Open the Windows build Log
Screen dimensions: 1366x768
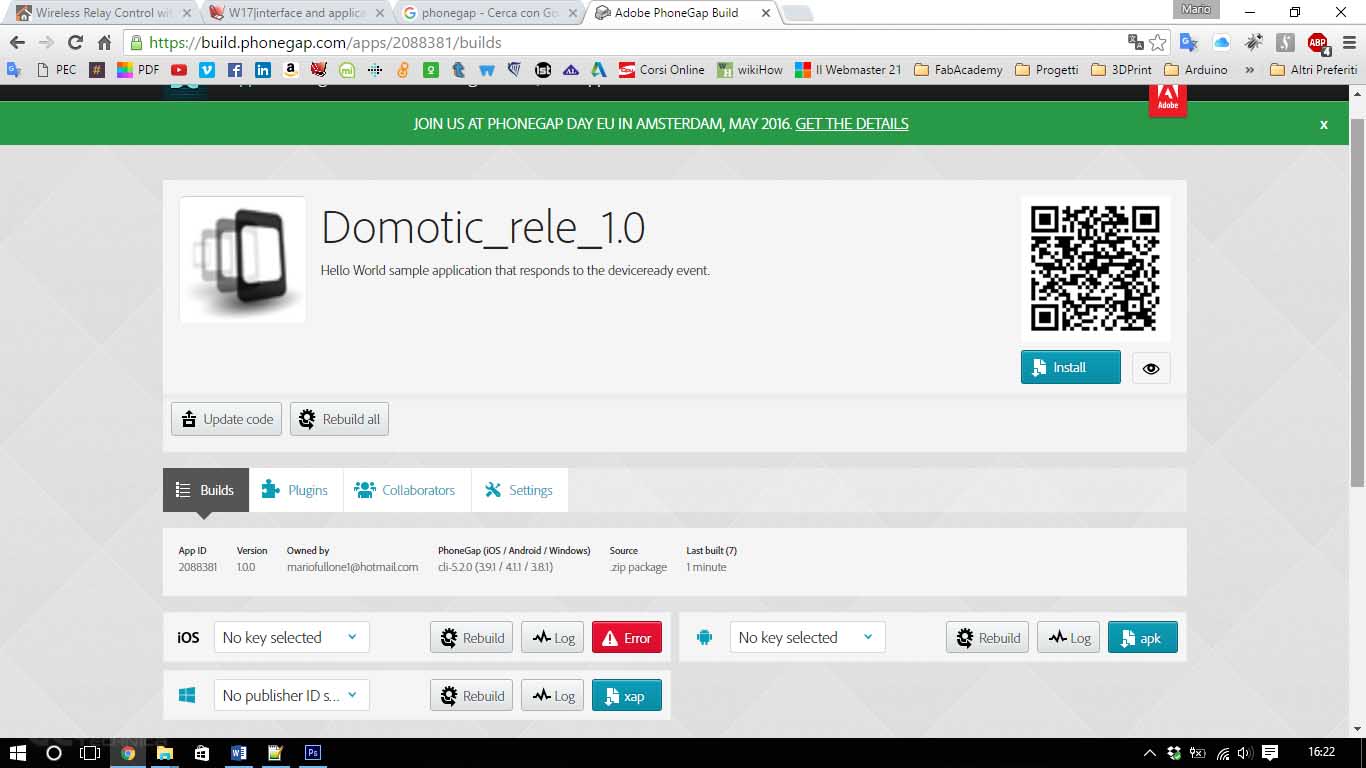pyautogui.click(x=552, y=696)
